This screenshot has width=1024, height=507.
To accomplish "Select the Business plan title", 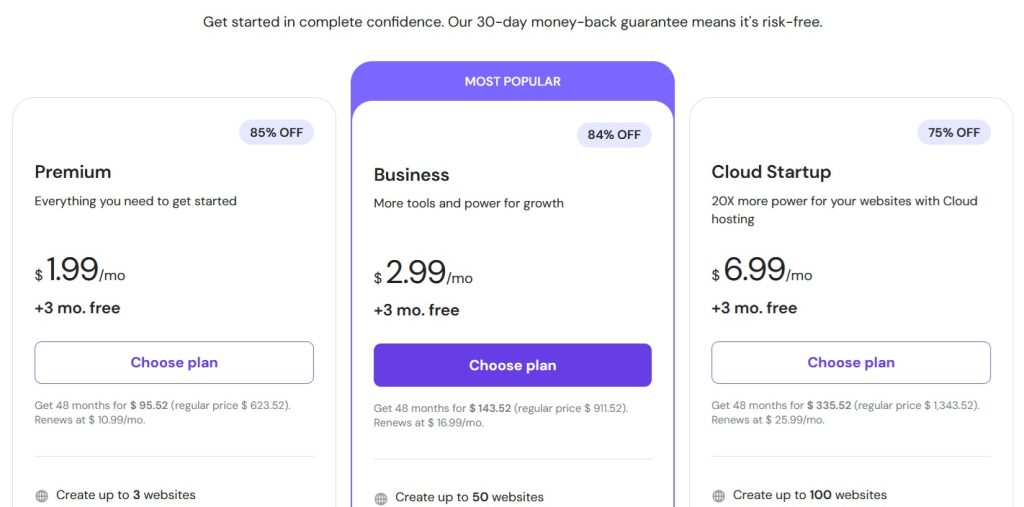I will (412, 175).
